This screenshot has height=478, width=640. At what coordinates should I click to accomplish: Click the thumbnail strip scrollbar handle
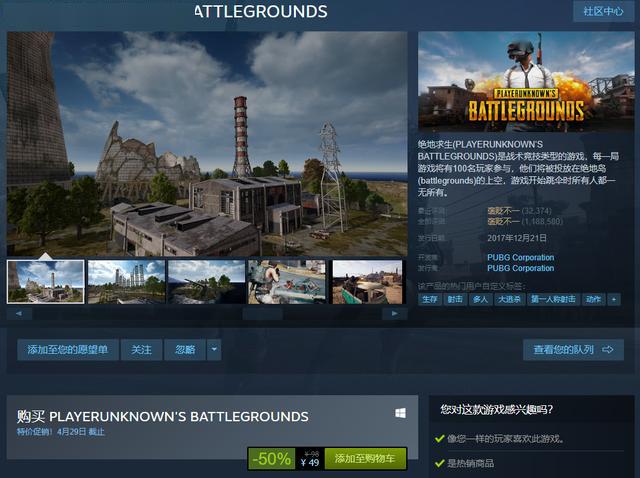coord(262,313)
